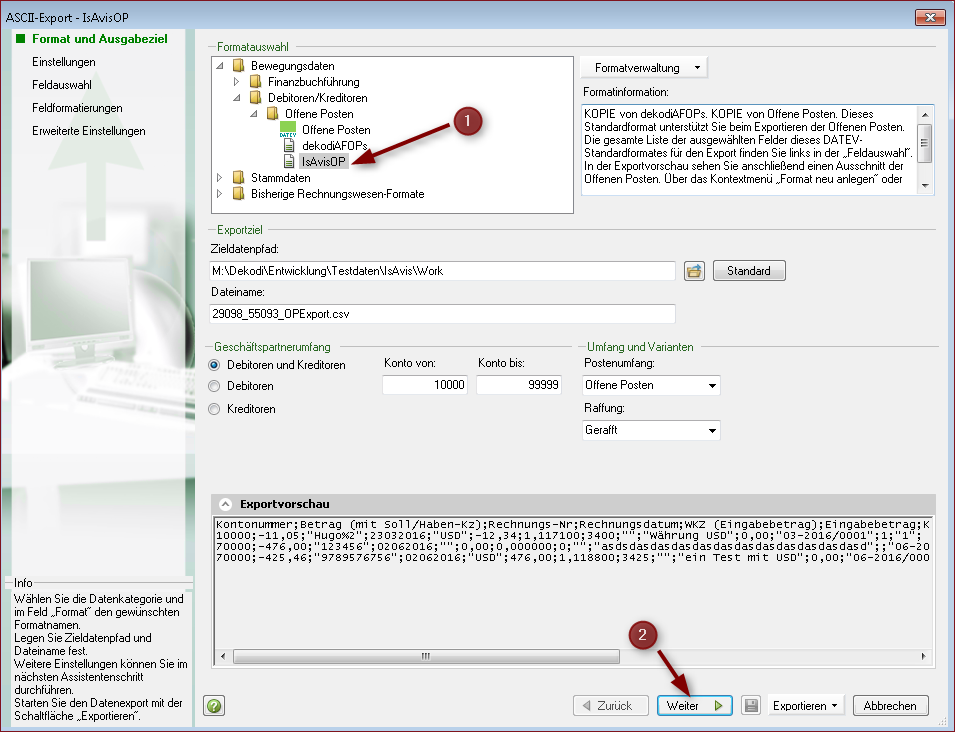Click the browse folder icon beside Zieldatenpfad
Viewport: 955px width, 732px height.
tap(695, 271)
